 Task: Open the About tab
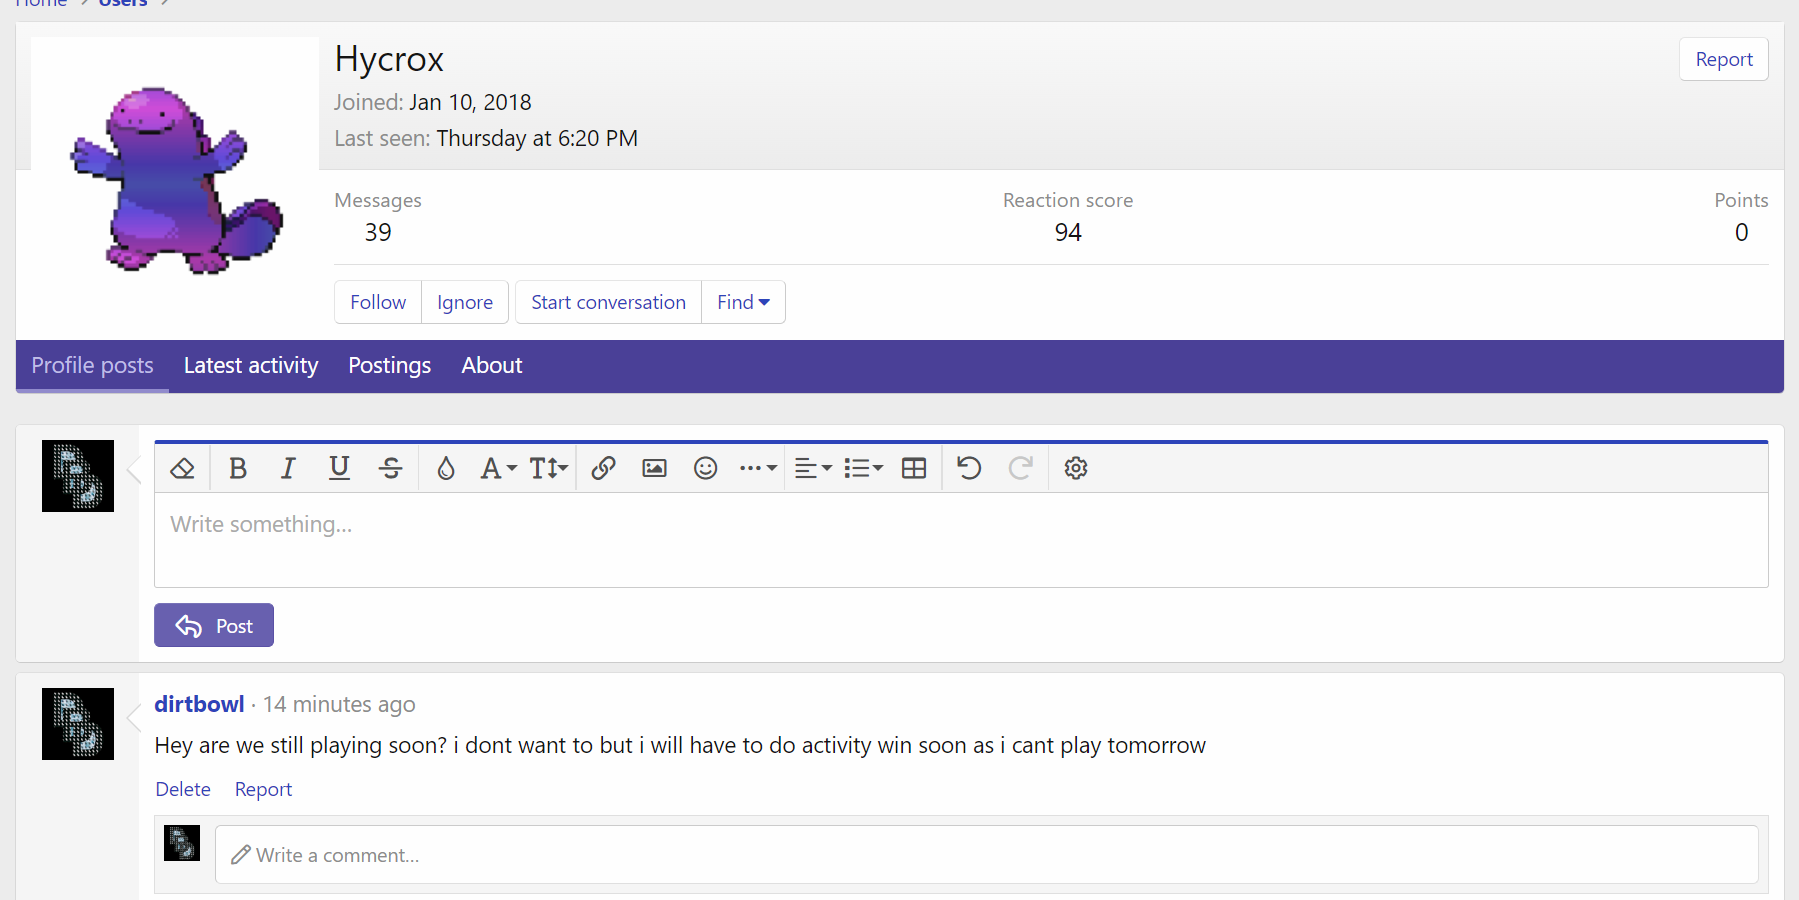(492, 366)
